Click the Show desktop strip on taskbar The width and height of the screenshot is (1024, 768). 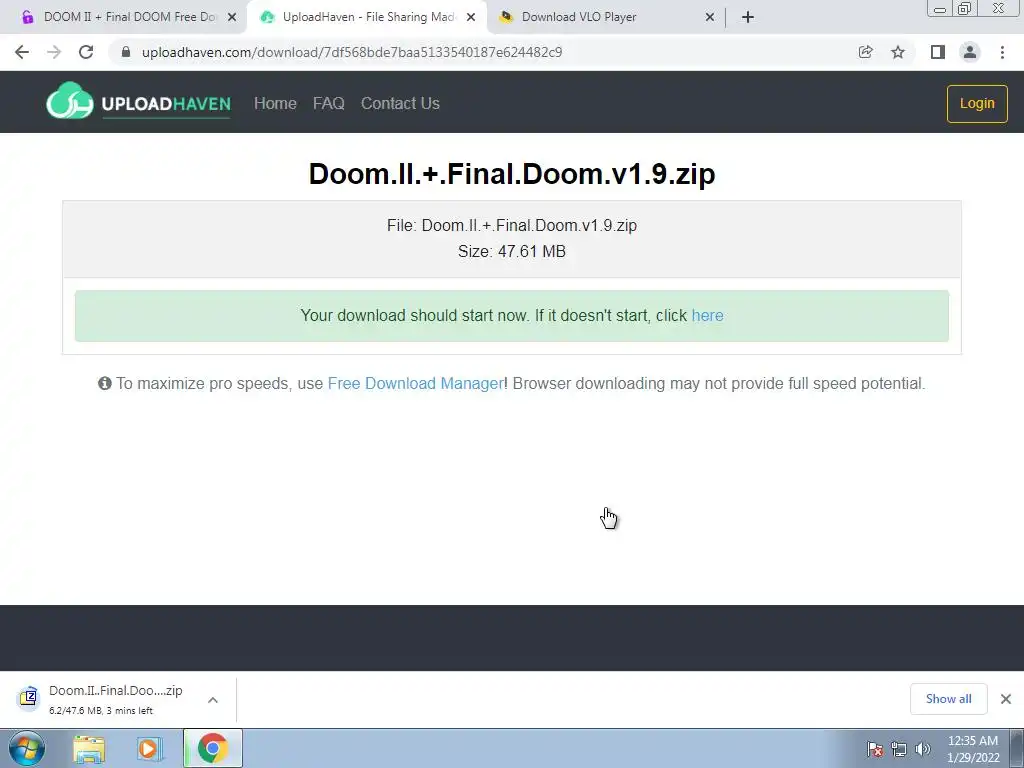click(1017, 749)
